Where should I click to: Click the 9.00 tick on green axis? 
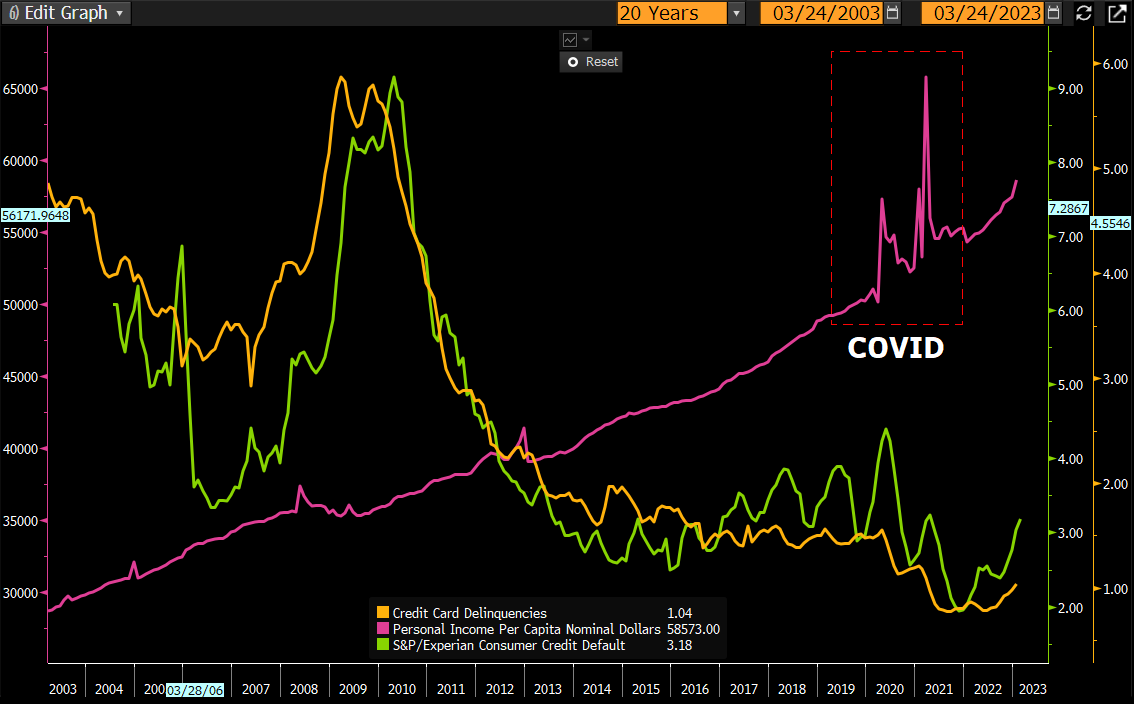click(x=1070, y=89)
